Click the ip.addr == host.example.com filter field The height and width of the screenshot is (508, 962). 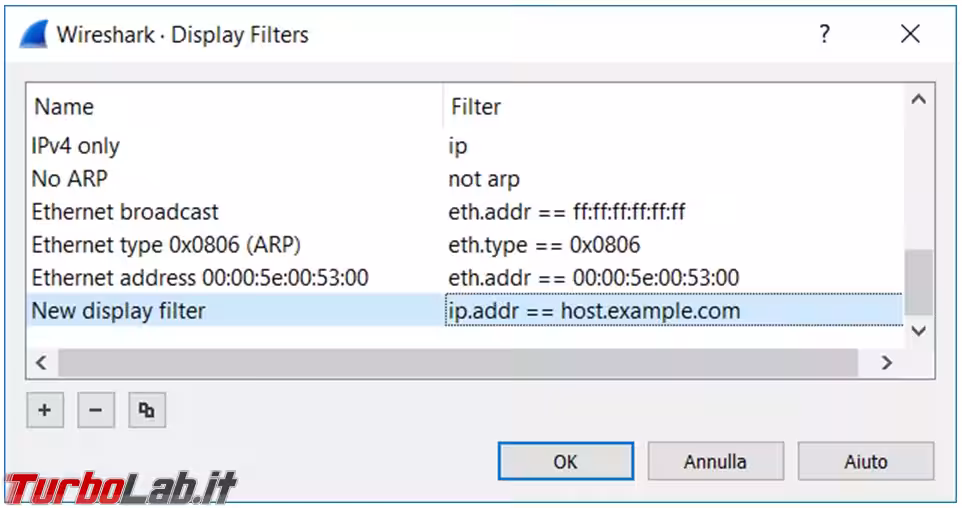point(670,311)
